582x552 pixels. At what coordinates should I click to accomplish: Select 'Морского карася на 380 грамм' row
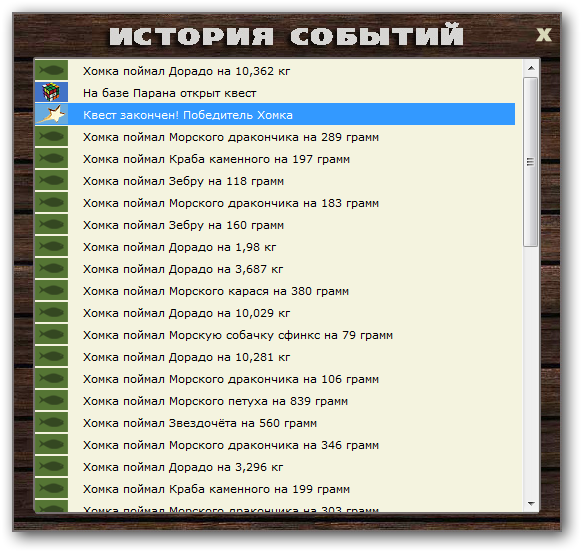click(275, 290)
